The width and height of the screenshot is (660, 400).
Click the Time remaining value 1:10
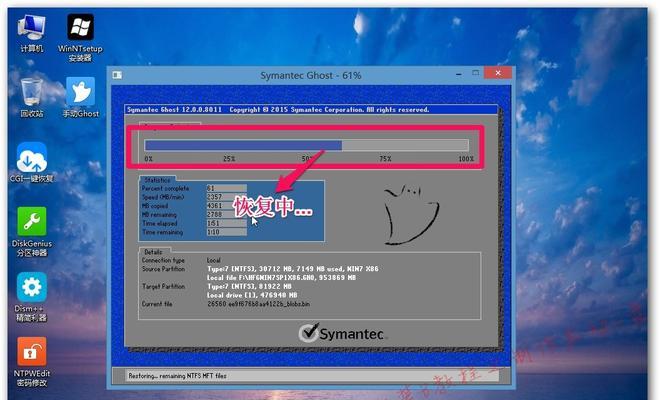226,232
